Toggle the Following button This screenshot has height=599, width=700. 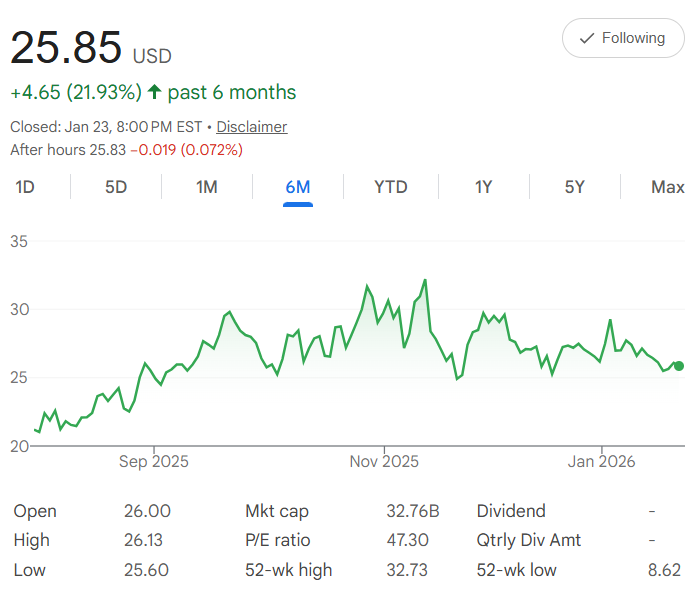[x=623, y=38]
